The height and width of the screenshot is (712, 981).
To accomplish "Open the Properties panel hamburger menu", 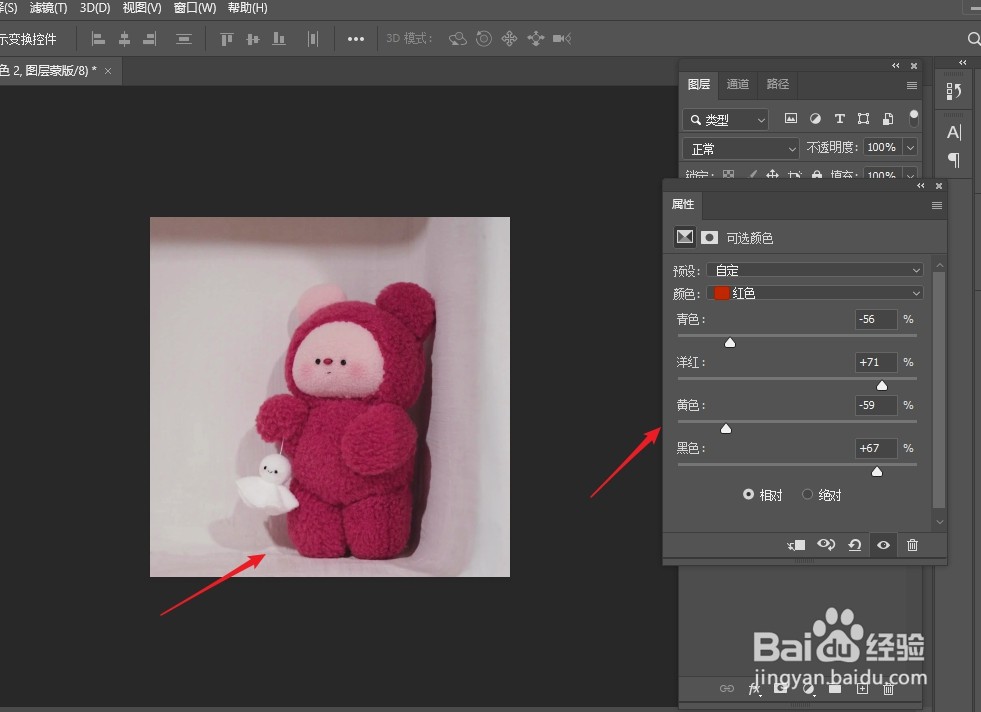I will [937, 206].
